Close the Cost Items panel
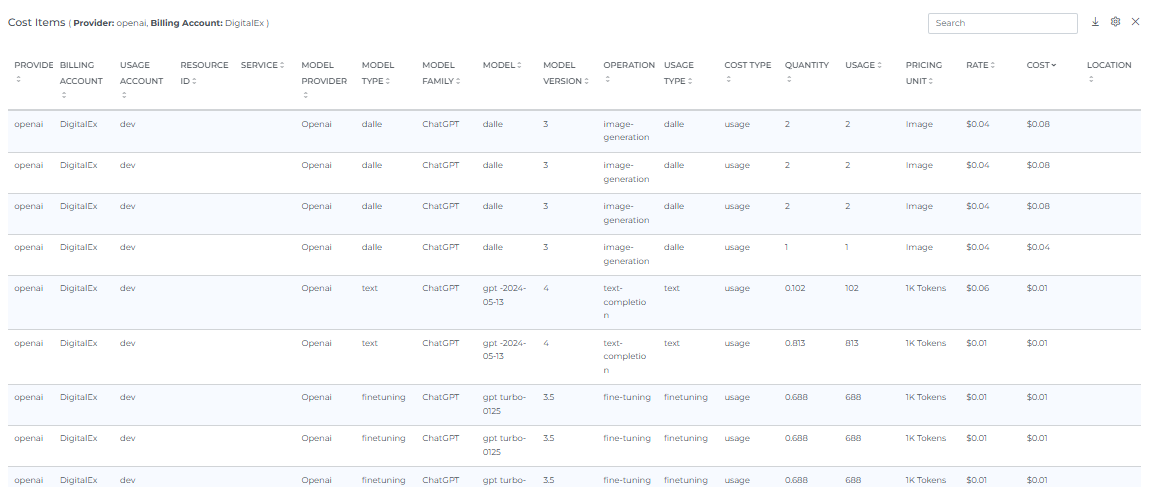The image size is (1149, 487). click(x=1135, y=22)
